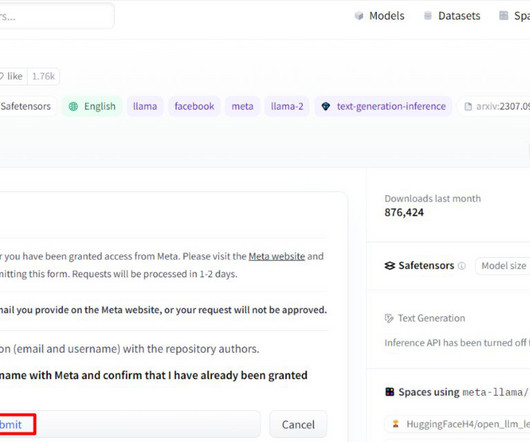Click the bold email approval warning text
The image size is (530, 442).
164,310
